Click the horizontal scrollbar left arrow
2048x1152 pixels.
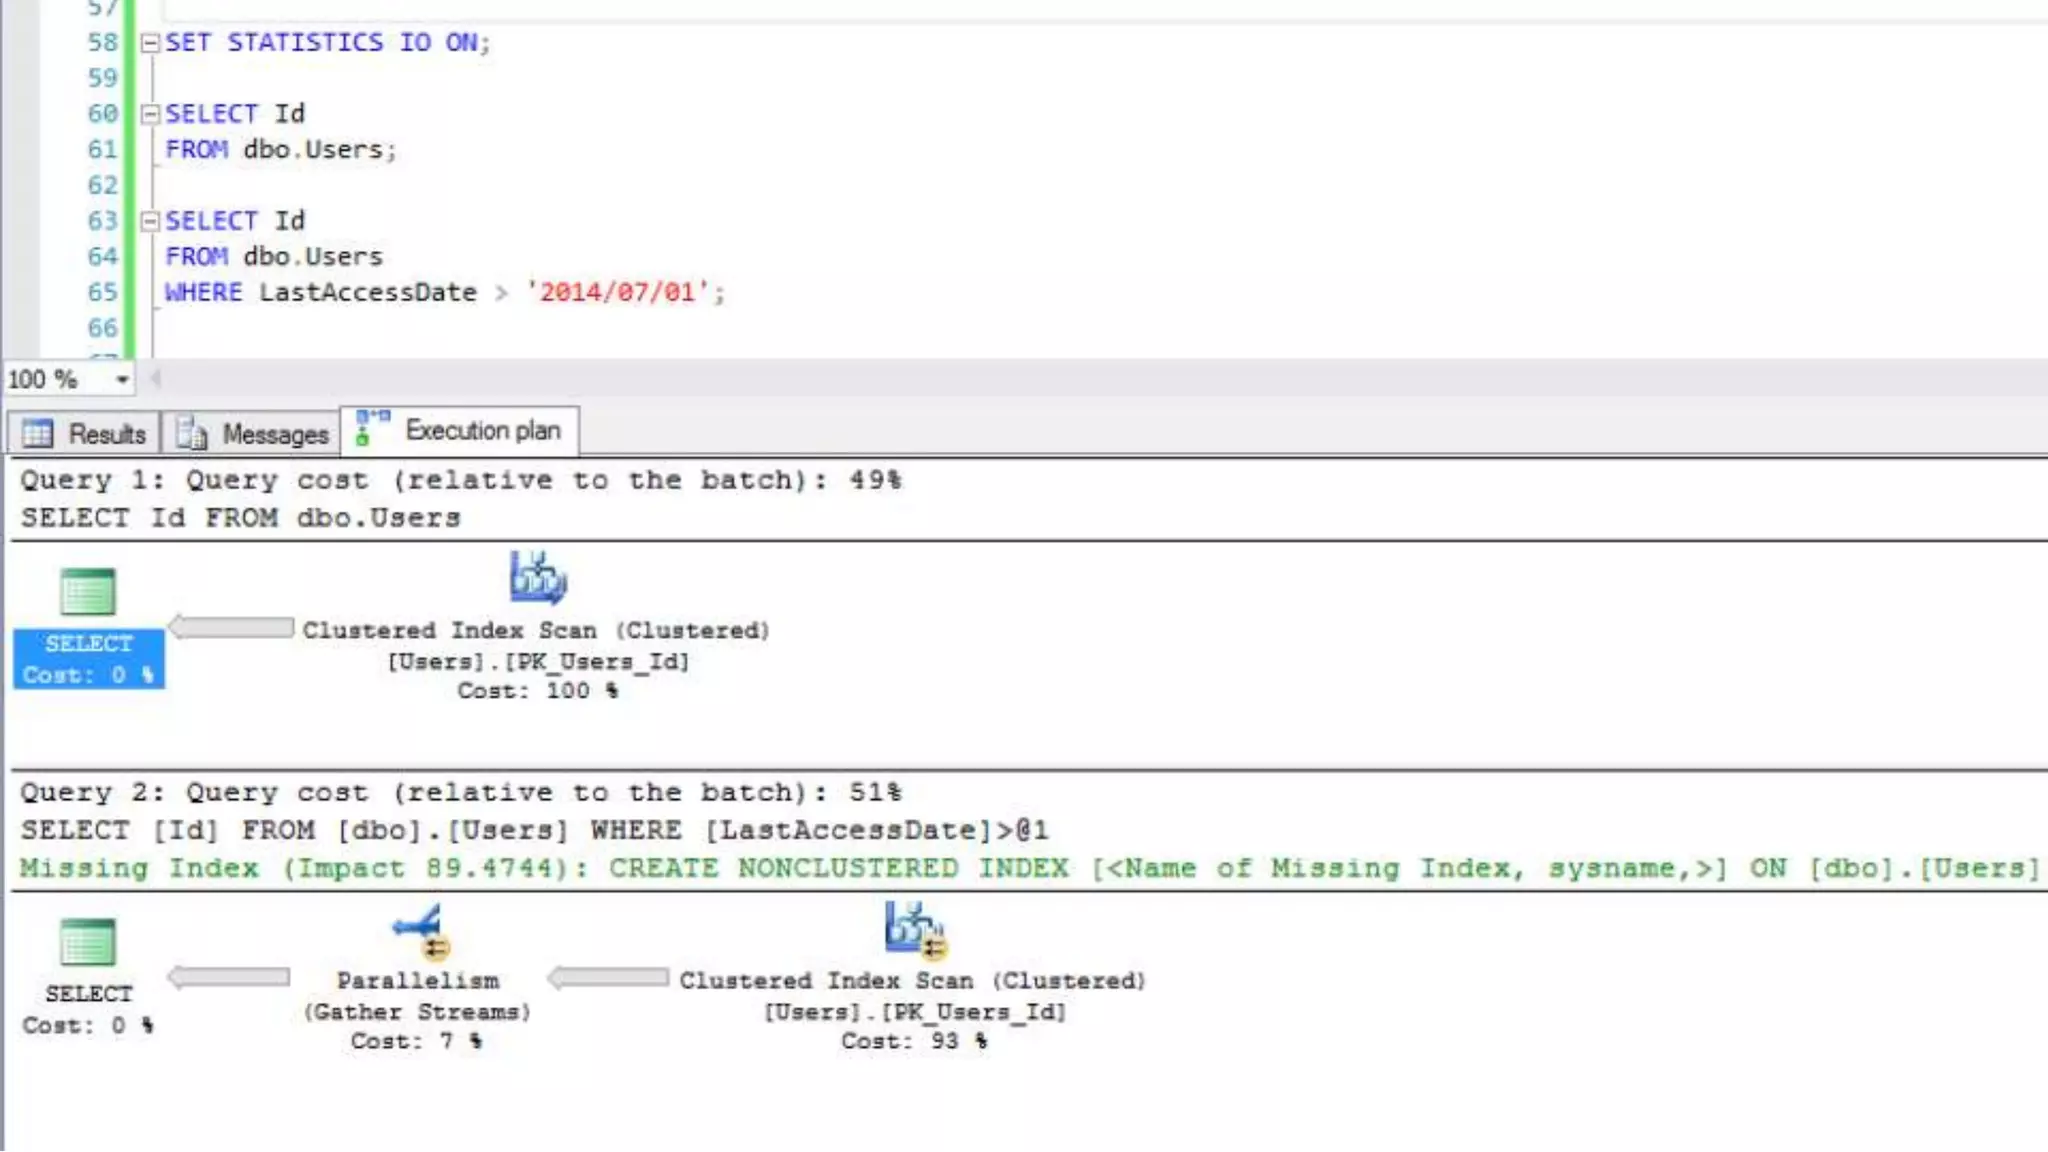(155, 379)
